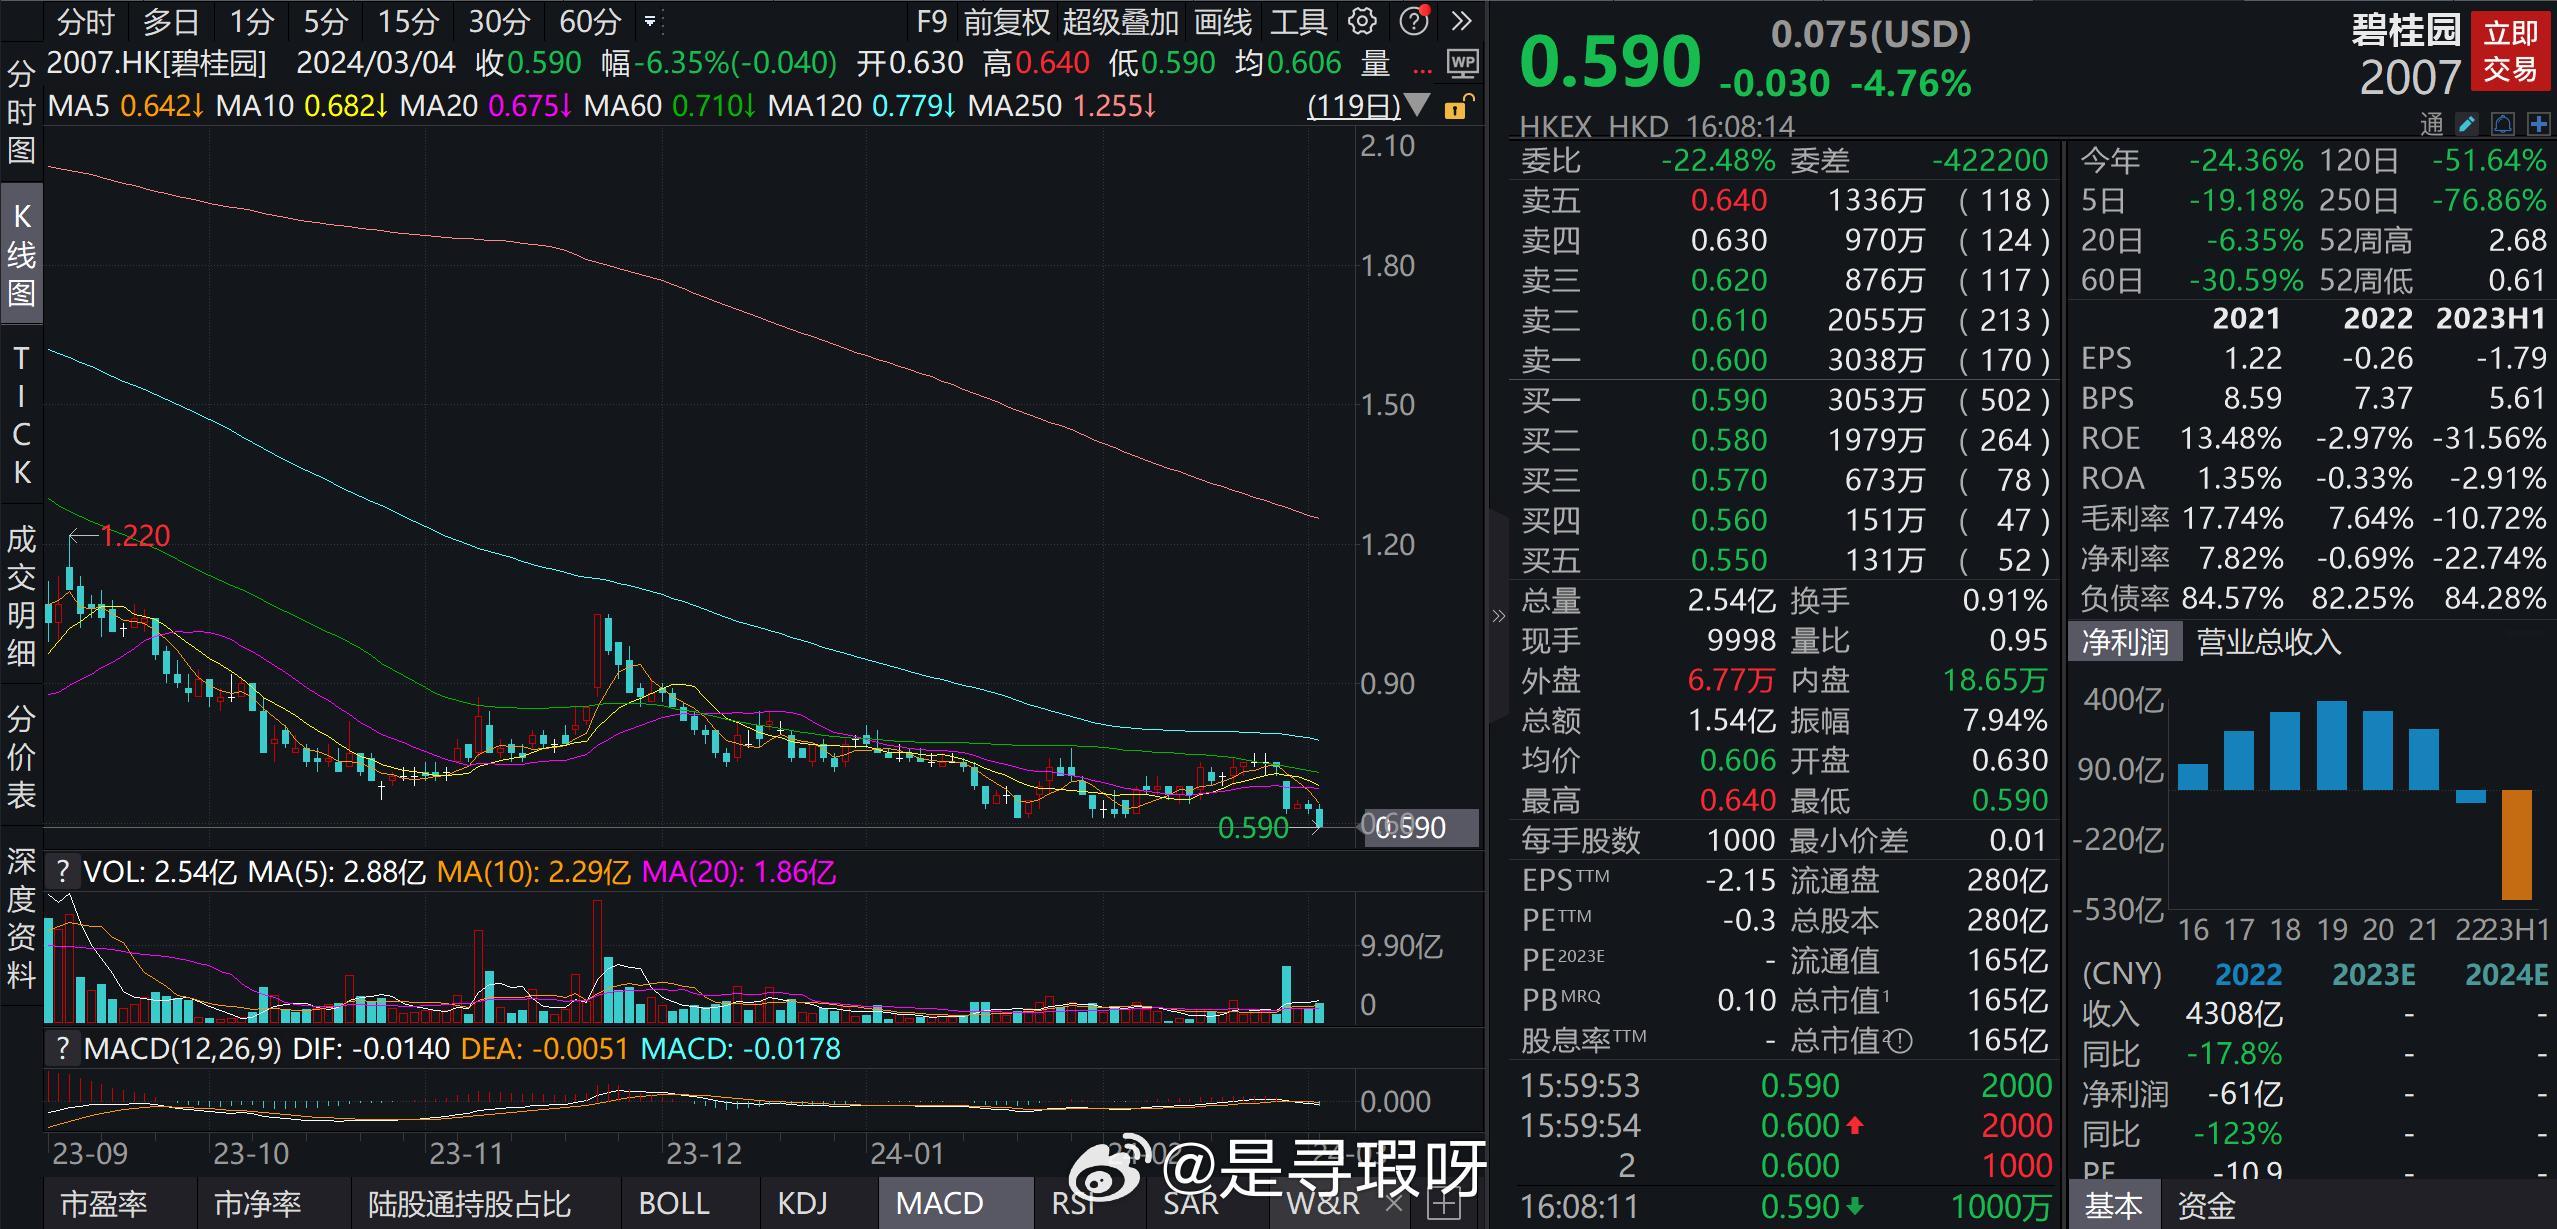The width and height of the screenshot is (2557, 1229).
Task: Click the 通 Stock Connect tag
Action: click(2432, 125)
